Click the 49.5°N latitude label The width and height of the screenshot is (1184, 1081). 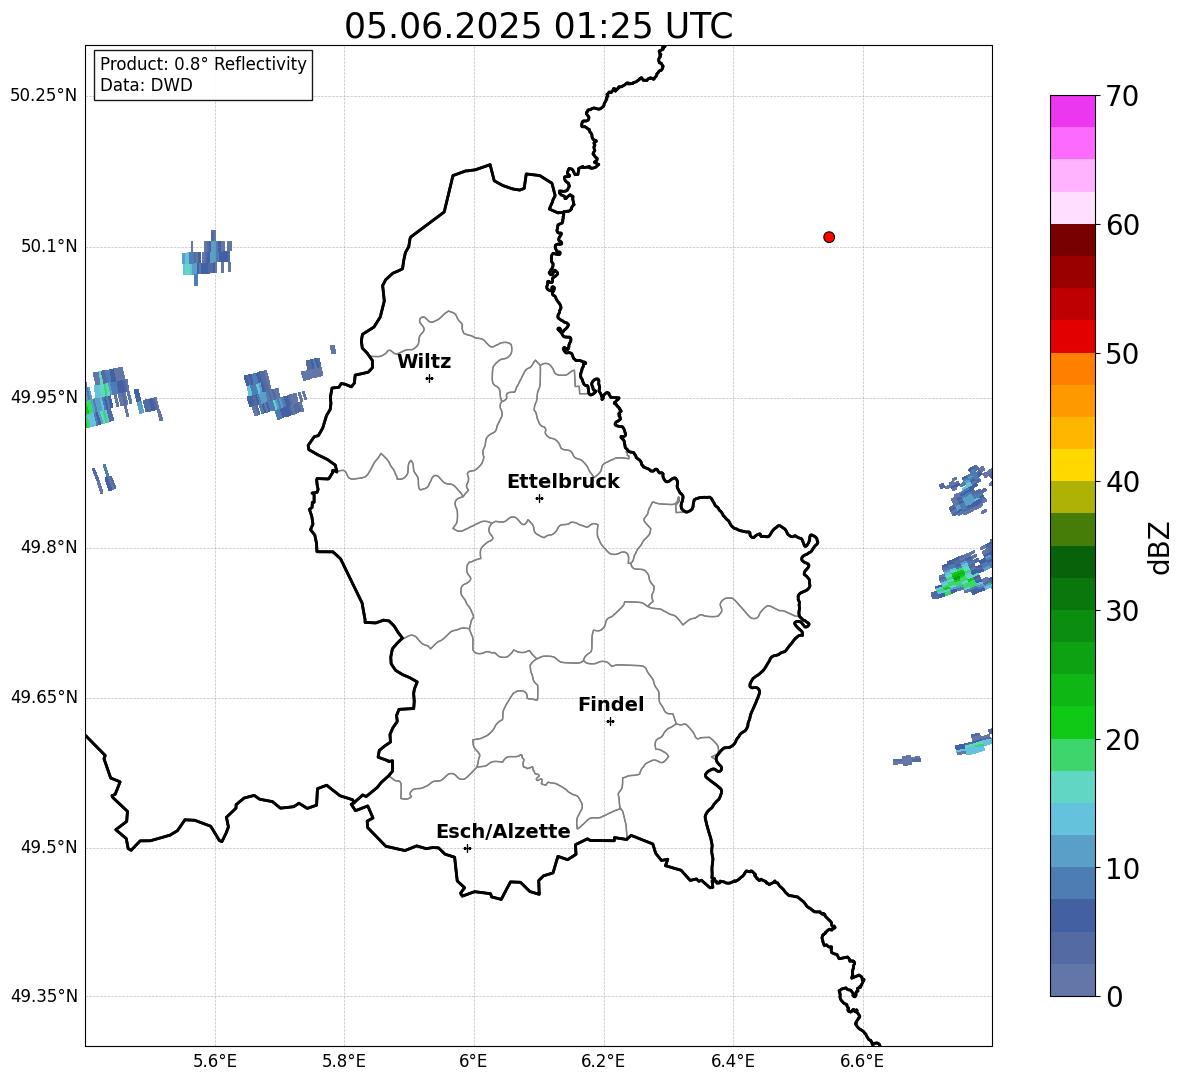click(x=48, y=847)
